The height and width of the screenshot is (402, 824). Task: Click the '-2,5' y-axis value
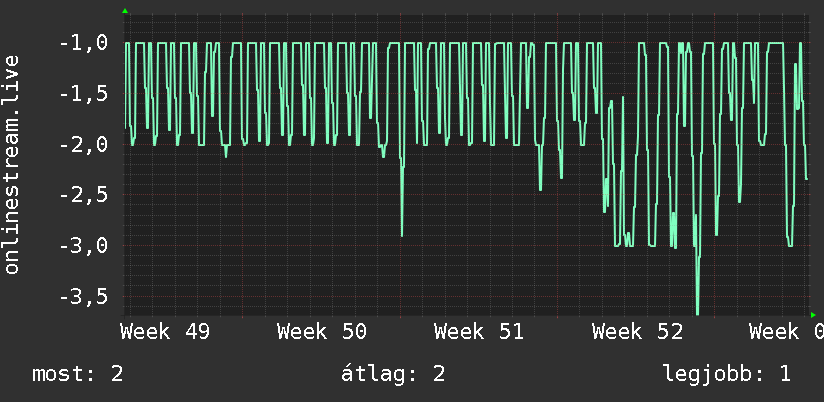pos(84,195)
